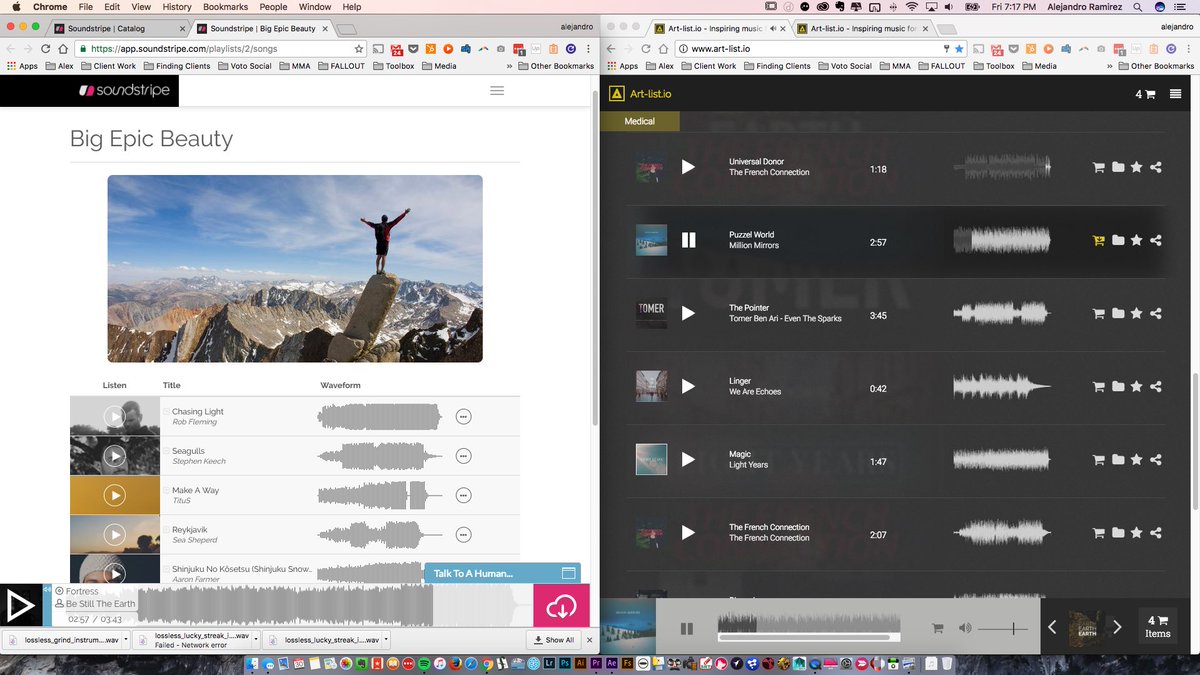Open the Finding Clients bookmark folder in left window
1200x675 pixels.
pos(177,66)
